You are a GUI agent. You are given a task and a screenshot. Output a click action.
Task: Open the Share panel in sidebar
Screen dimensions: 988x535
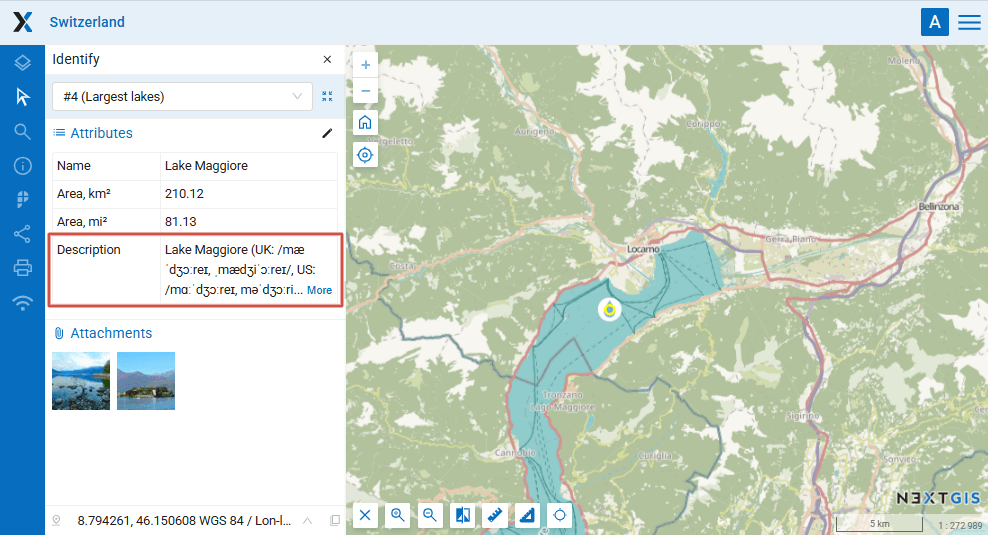pyautogui.click(x=22, y=234)
